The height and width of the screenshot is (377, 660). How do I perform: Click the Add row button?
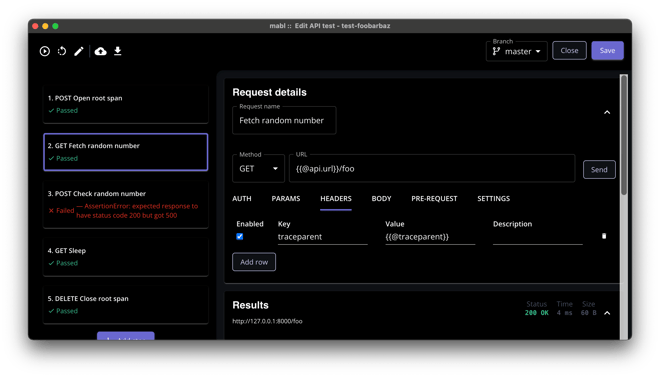pos(254,262)
